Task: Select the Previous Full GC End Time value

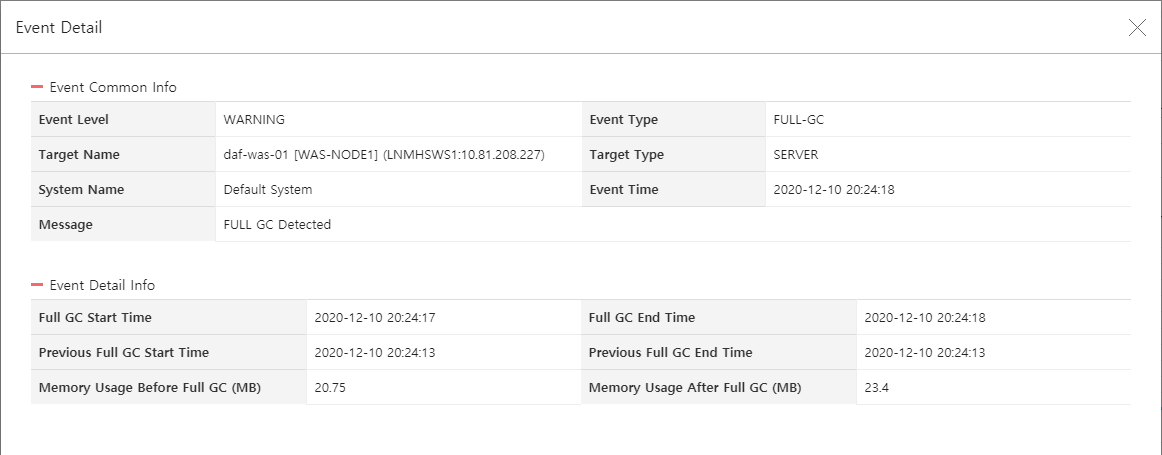Action: (925, 353)
